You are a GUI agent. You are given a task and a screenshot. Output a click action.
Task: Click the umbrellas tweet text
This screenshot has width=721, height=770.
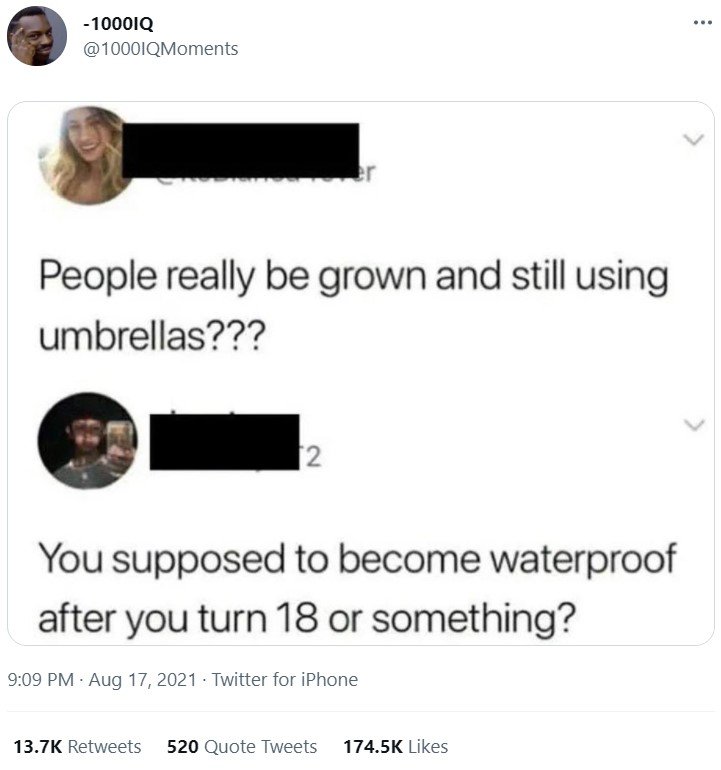pyautogui.click(x=354, y=306)
